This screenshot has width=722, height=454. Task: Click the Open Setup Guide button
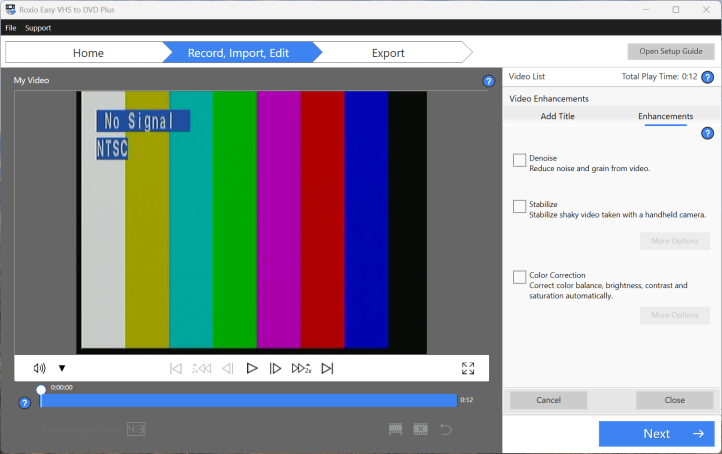(x=670, y=51)
